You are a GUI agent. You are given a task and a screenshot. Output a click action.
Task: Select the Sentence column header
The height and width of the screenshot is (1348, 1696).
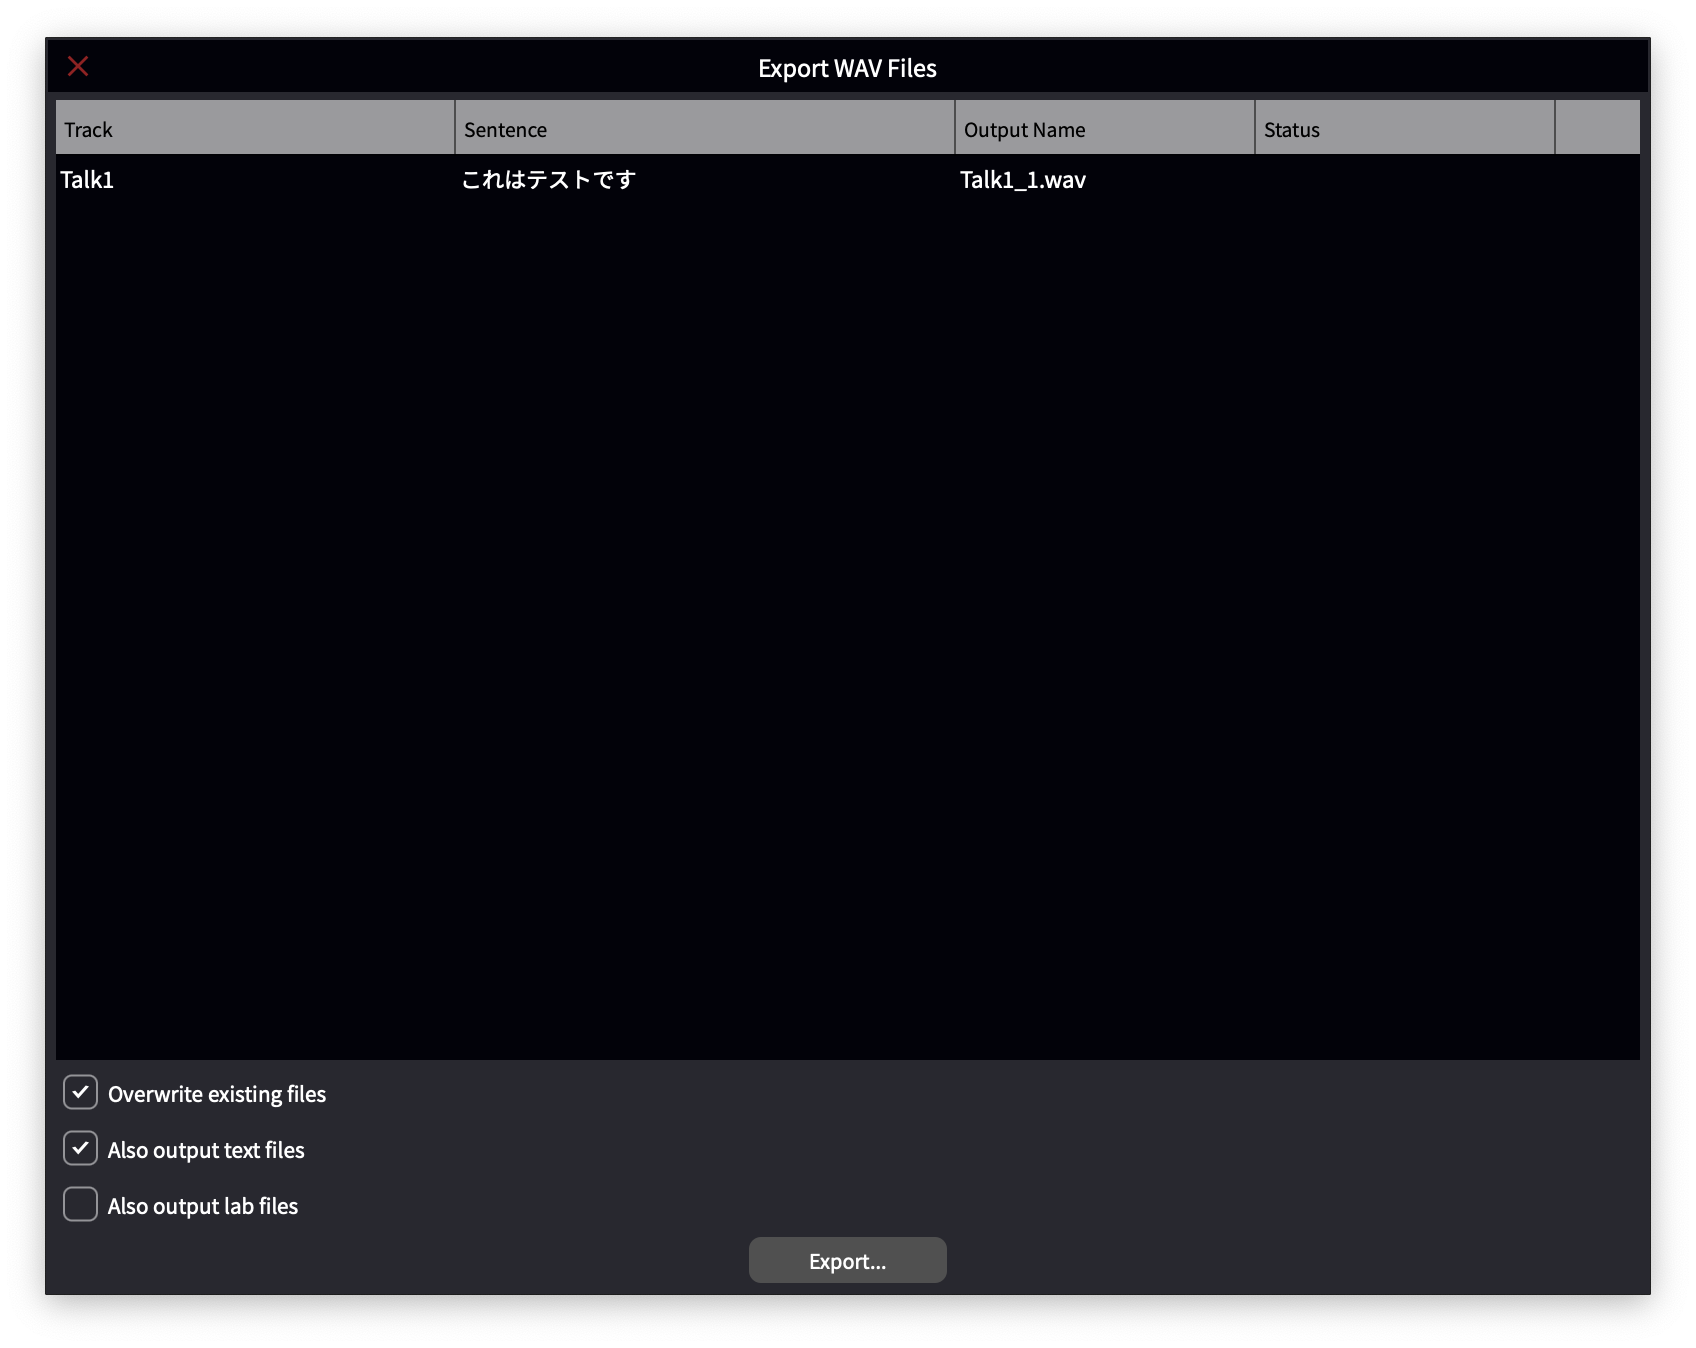[704, 128]
